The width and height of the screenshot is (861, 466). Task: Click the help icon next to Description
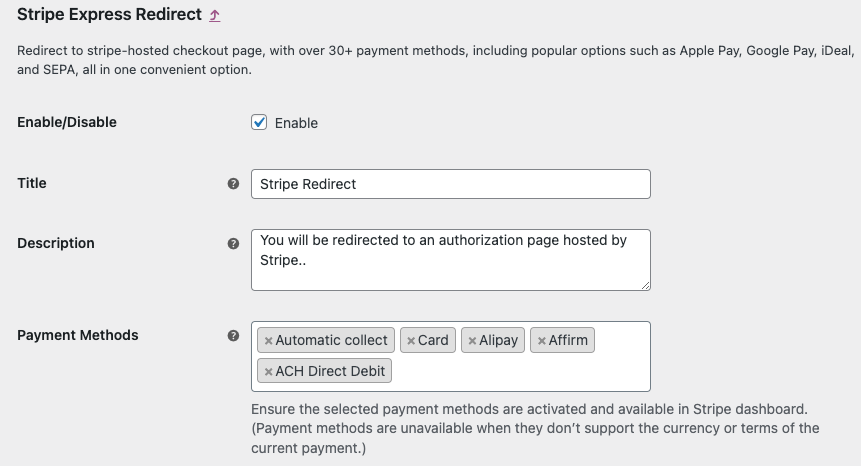tap(233, 244)
